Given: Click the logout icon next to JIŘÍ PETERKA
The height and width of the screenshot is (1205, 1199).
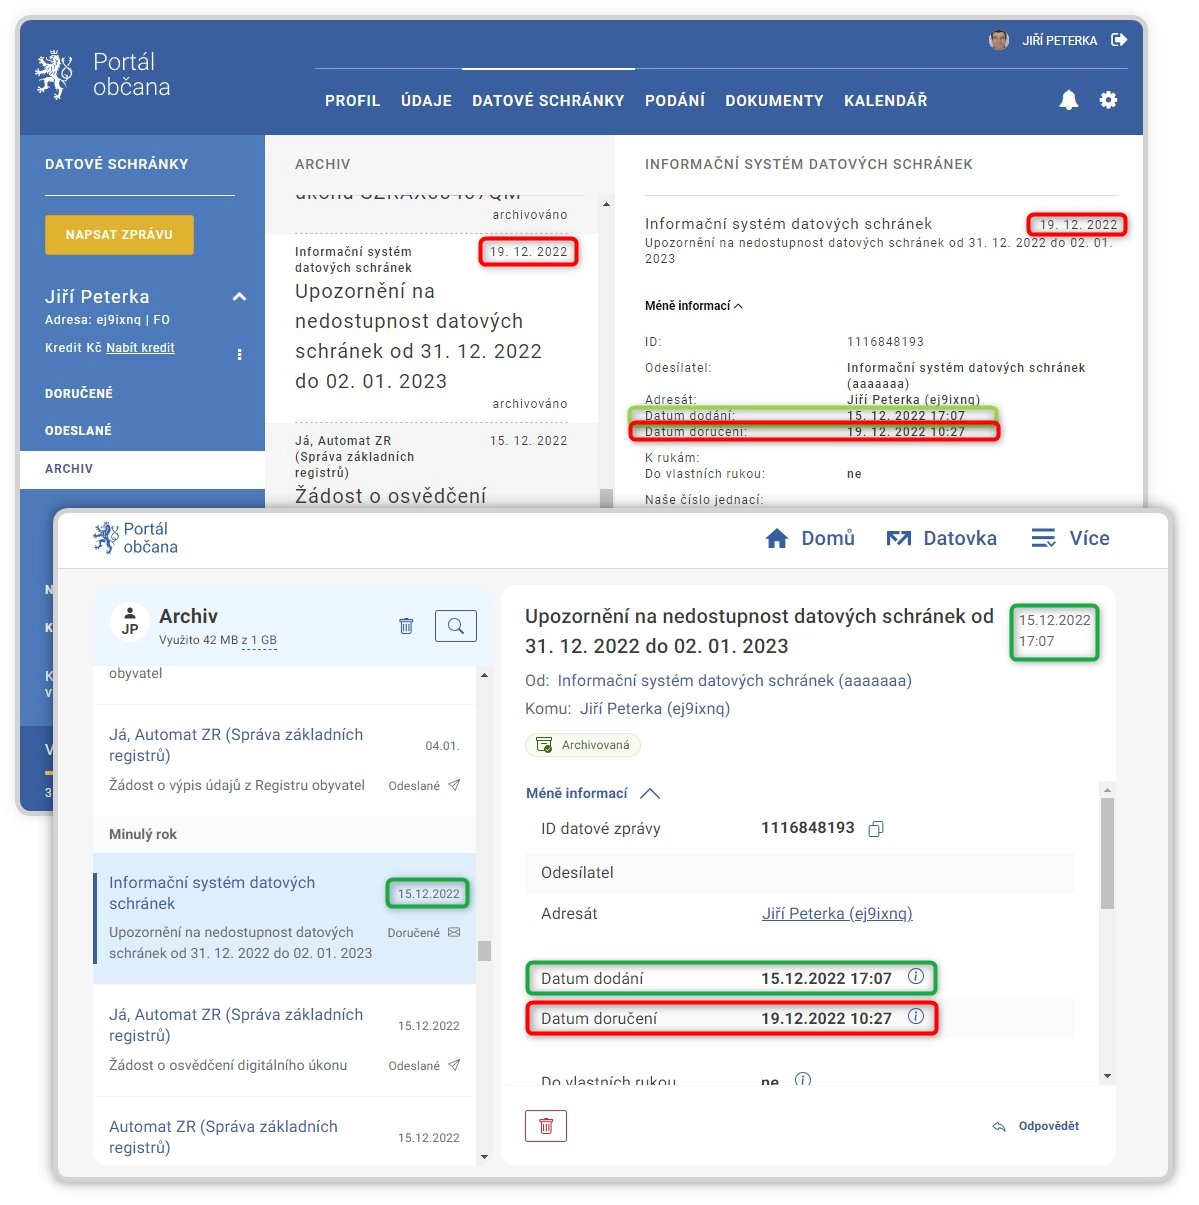Looking at the screenshot, I should click(x=1119, y=40).
